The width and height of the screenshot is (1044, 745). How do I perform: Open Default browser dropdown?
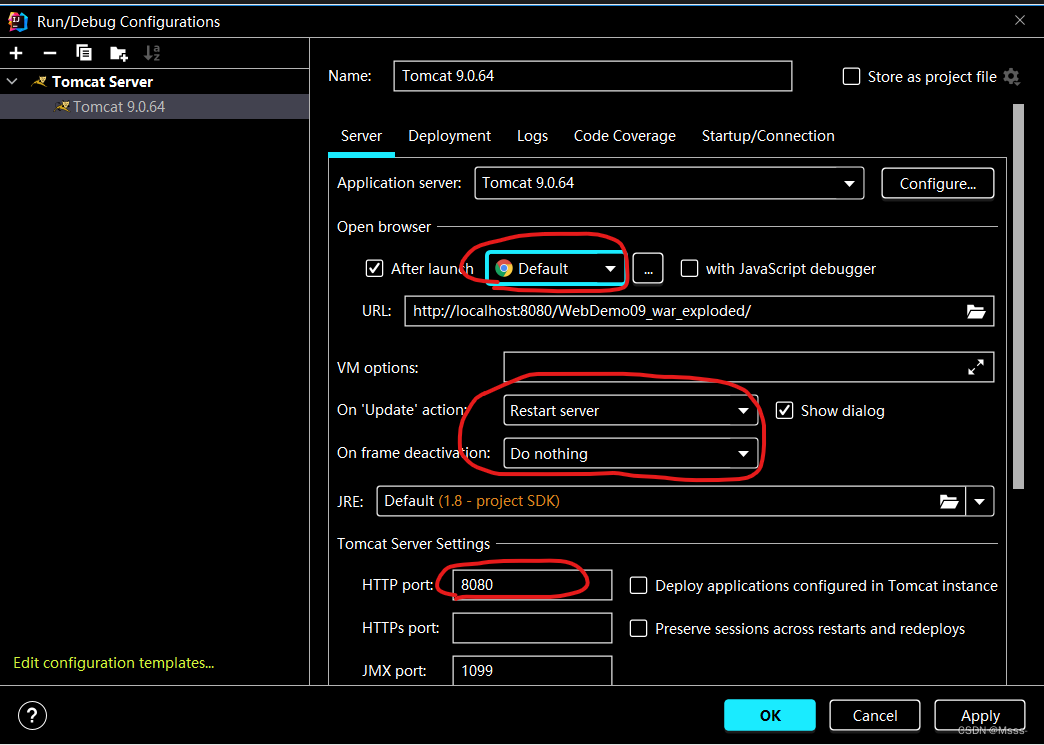556,268
